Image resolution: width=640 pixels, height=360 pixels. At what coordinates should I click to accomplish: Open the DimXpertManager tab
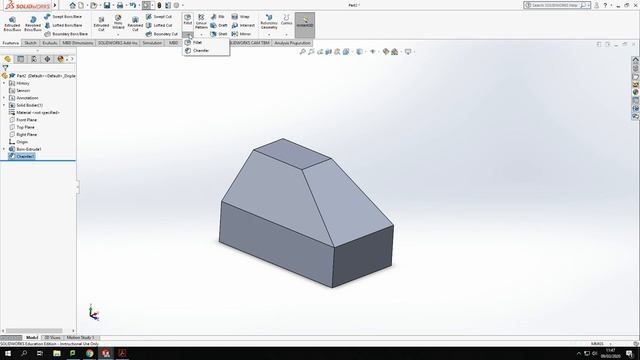pyautogui.click(x=47, y=59)
